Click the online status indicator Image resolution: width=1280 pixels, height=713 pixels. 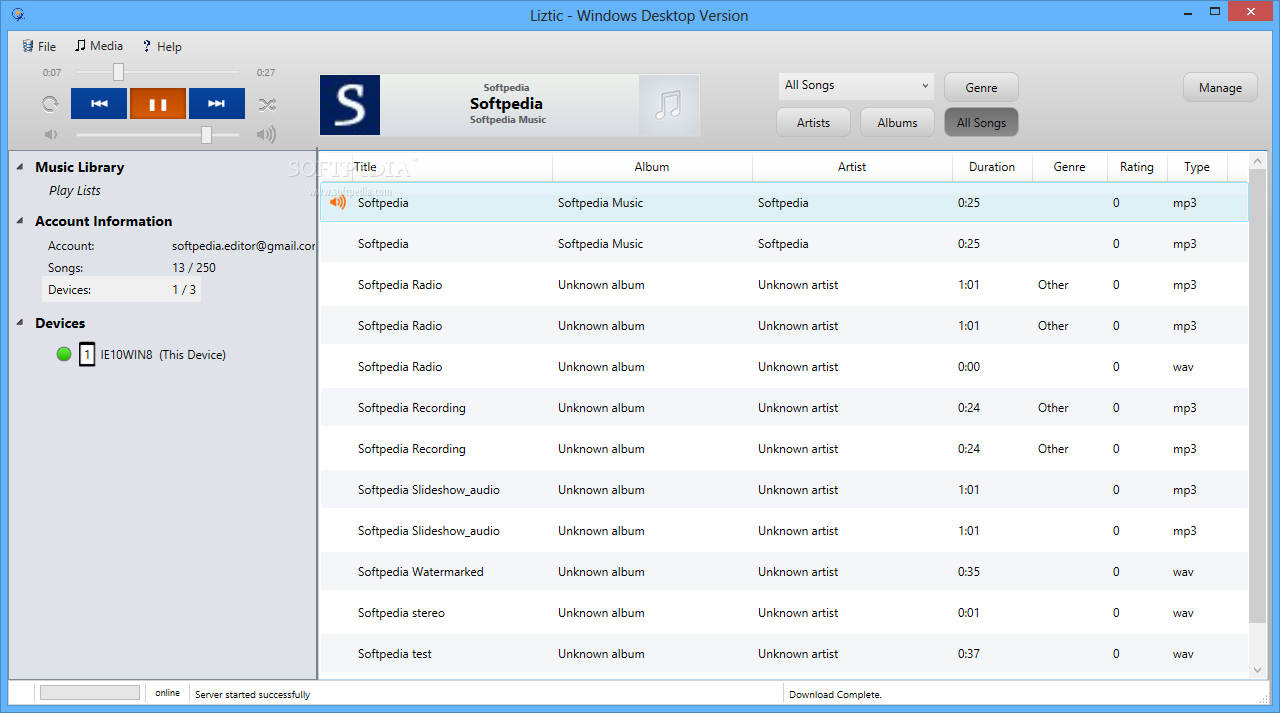pos(167,693)
